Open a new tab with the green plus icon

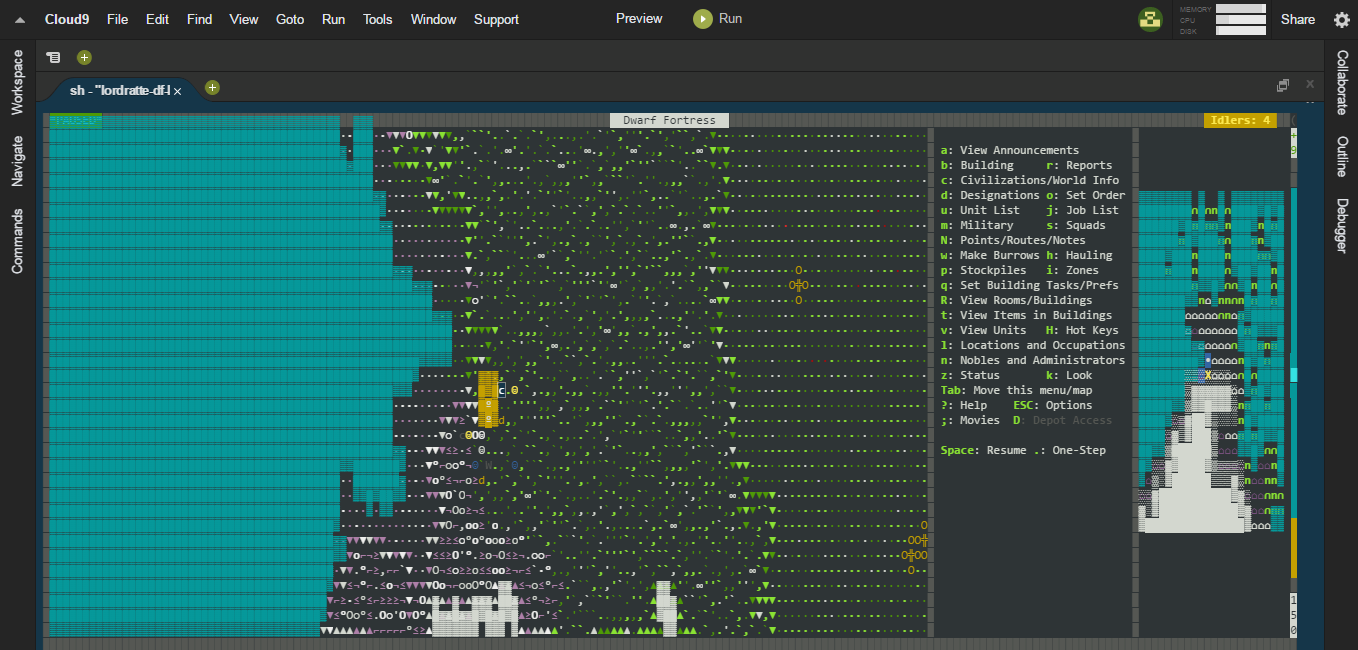click(x=84, y=57)
